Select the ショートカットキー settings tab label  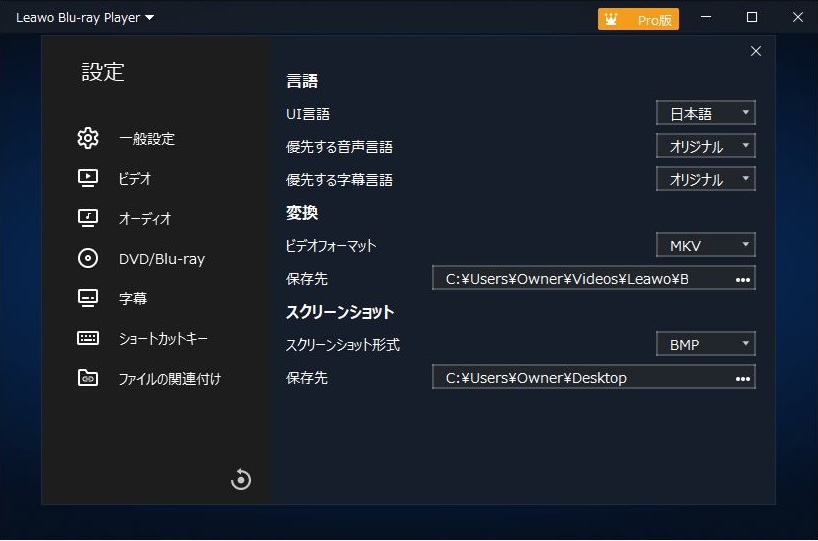coord(163,339)
